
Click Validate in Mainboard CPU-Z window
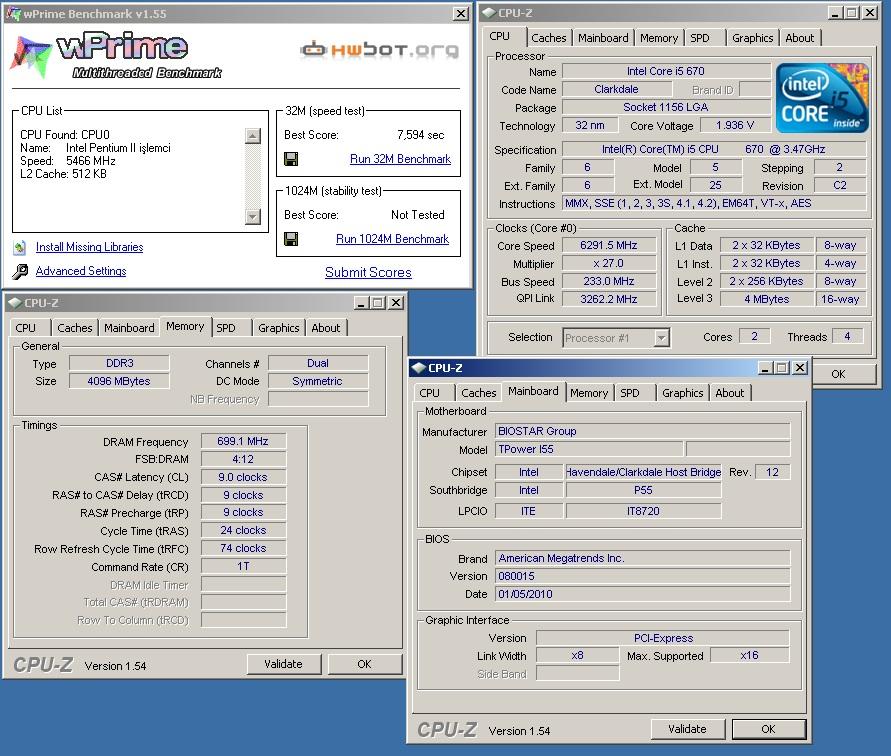tap(688, 729)
